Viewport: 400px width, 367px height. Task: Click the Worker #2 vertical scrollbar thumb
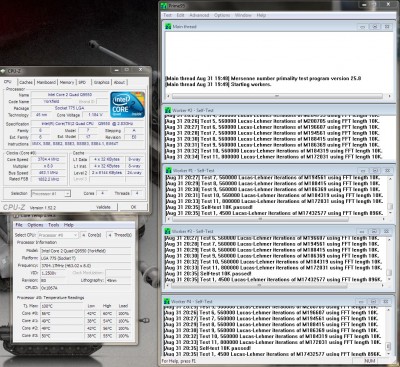(389, 273)
